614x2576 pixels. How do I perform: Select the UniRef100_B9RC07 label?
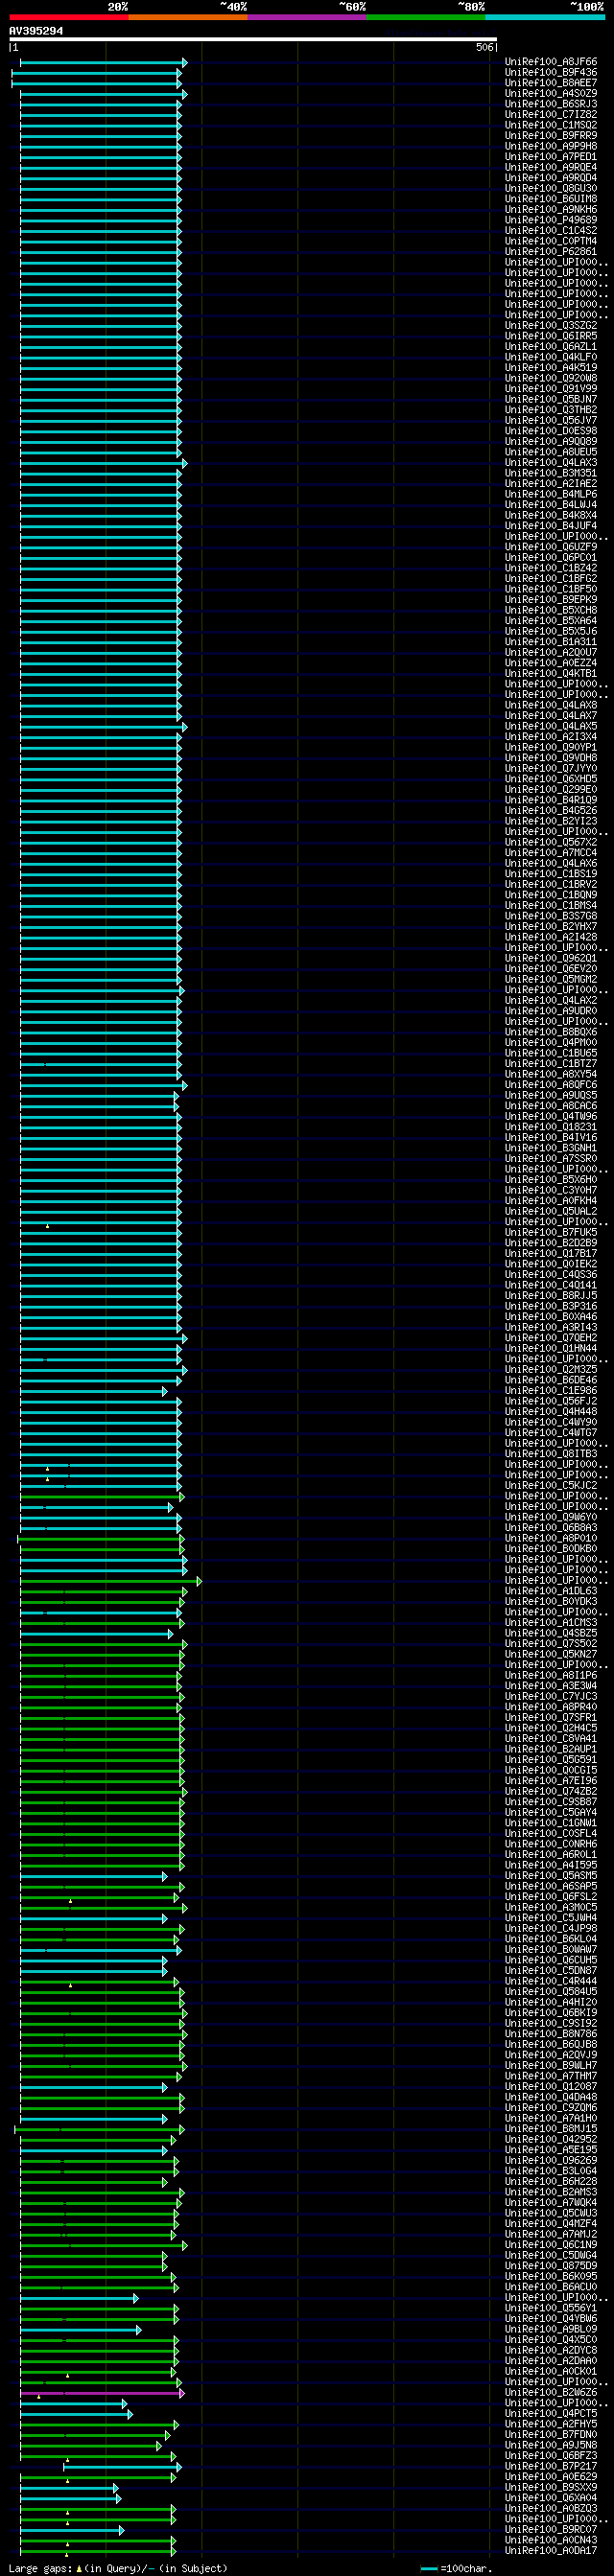point(551,2529)
